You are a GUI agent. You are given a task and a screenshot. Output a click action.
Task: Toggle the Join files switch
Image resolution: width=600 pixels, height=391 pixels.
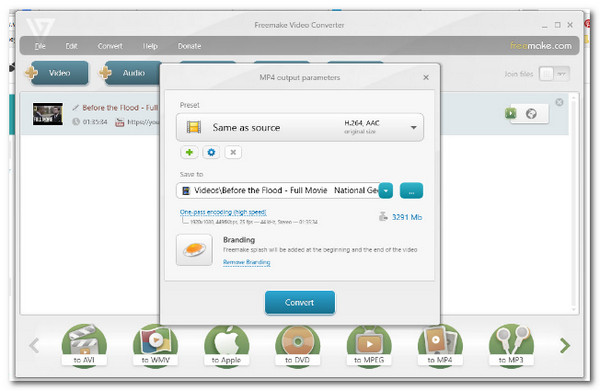554,74
